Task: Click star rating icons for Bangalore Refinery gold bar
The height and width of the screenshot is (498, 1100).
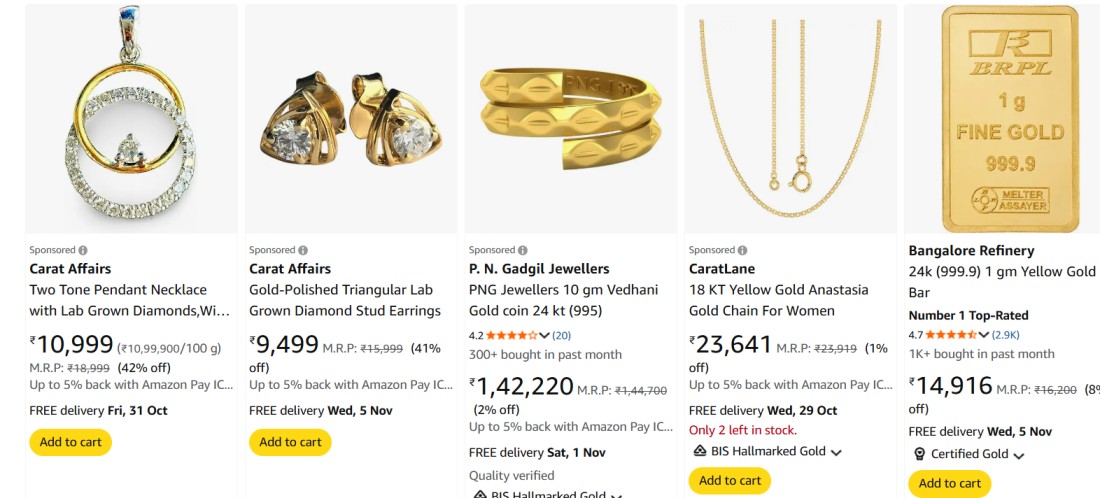Action: click(x=951, y=335)
